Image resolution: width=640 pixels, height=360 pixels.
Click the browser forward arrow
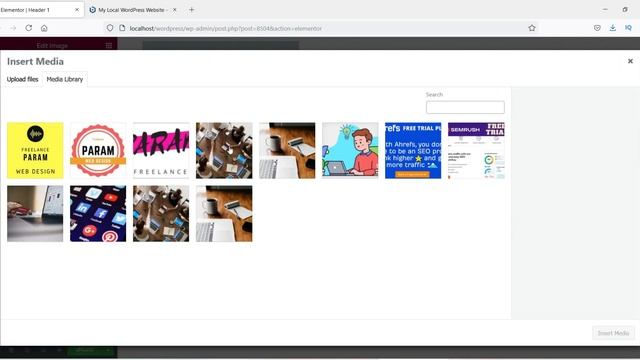[x=13, y=28]
